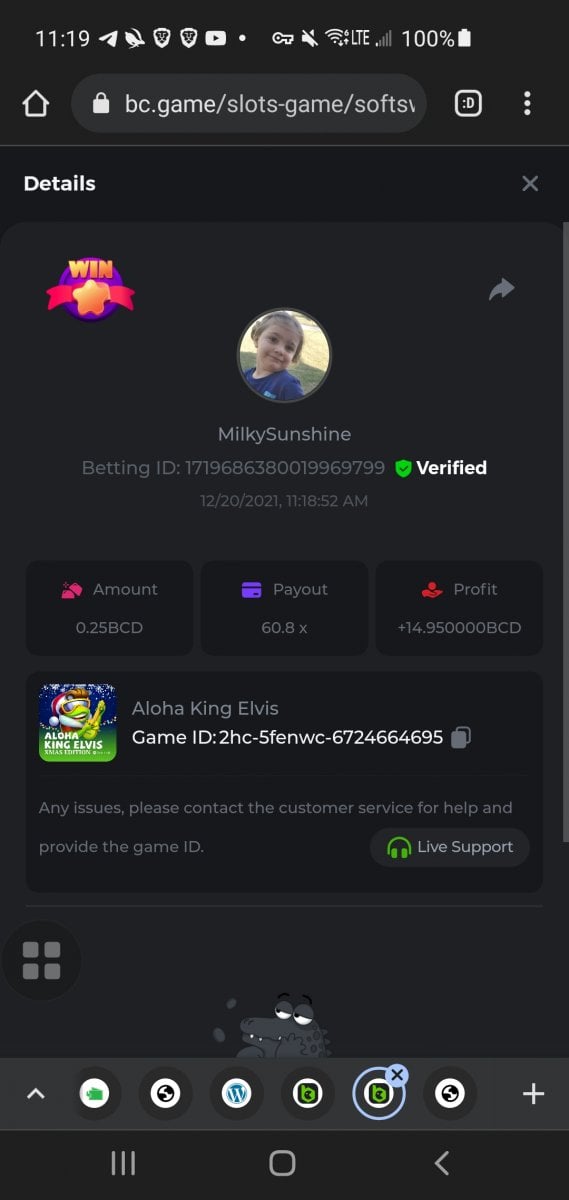569x1200 pixels.
Task: Select the first green-icon tab
Action: tap(94, 1094)
